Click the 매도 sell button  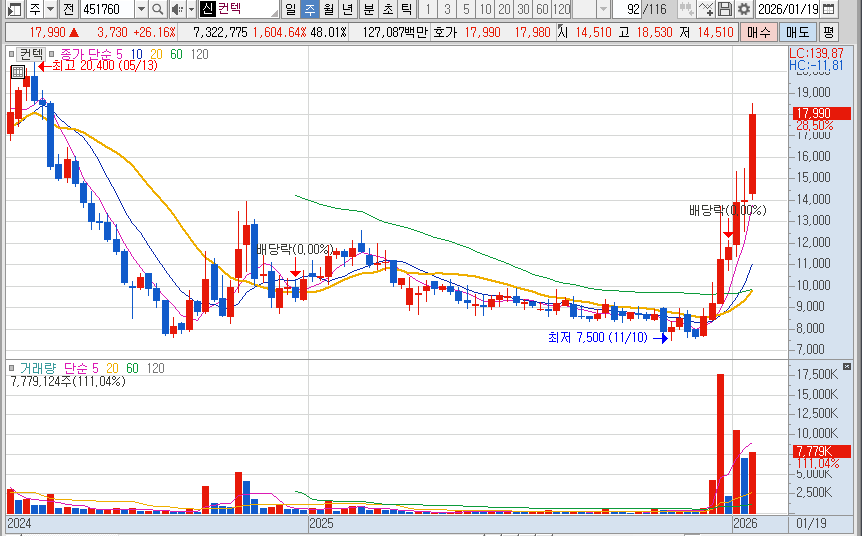click(797, 32)
